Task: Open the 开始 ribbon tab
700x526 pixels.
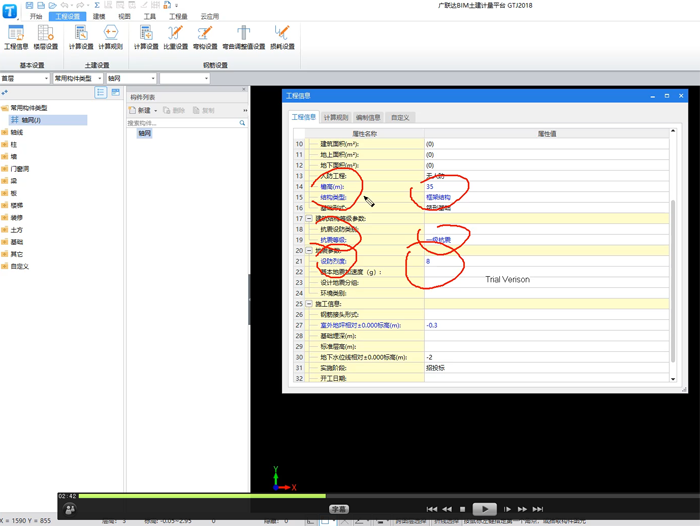Action: pos(36,17)
